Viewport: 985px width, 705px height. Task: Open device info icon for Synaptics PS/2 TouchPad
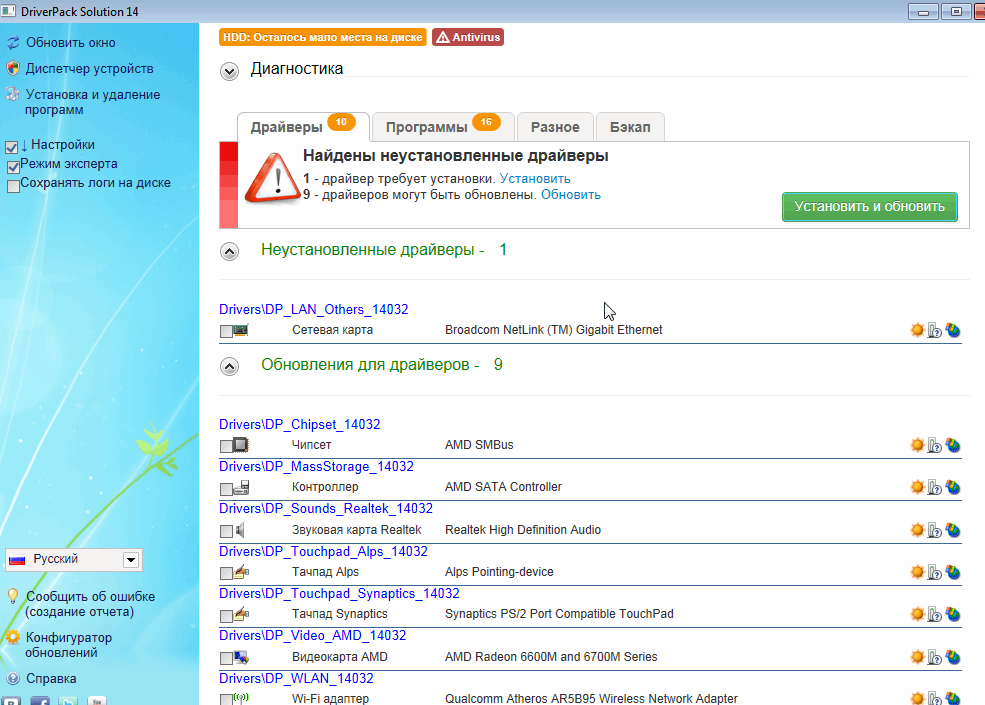coord(935,615)
